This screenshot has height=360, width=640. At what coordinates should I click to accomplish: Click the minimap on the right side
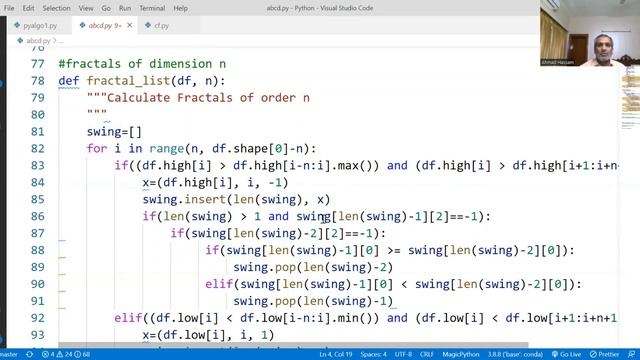coord(631,98)
